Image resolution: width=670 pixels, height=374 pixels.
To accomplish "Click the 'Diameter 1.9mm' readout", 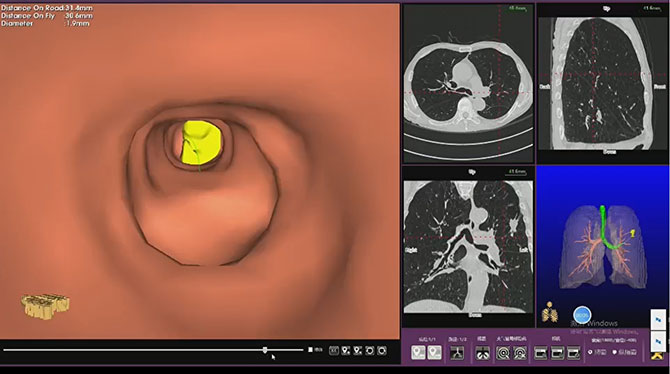I will pyautogui.click(x=45, y=23).
